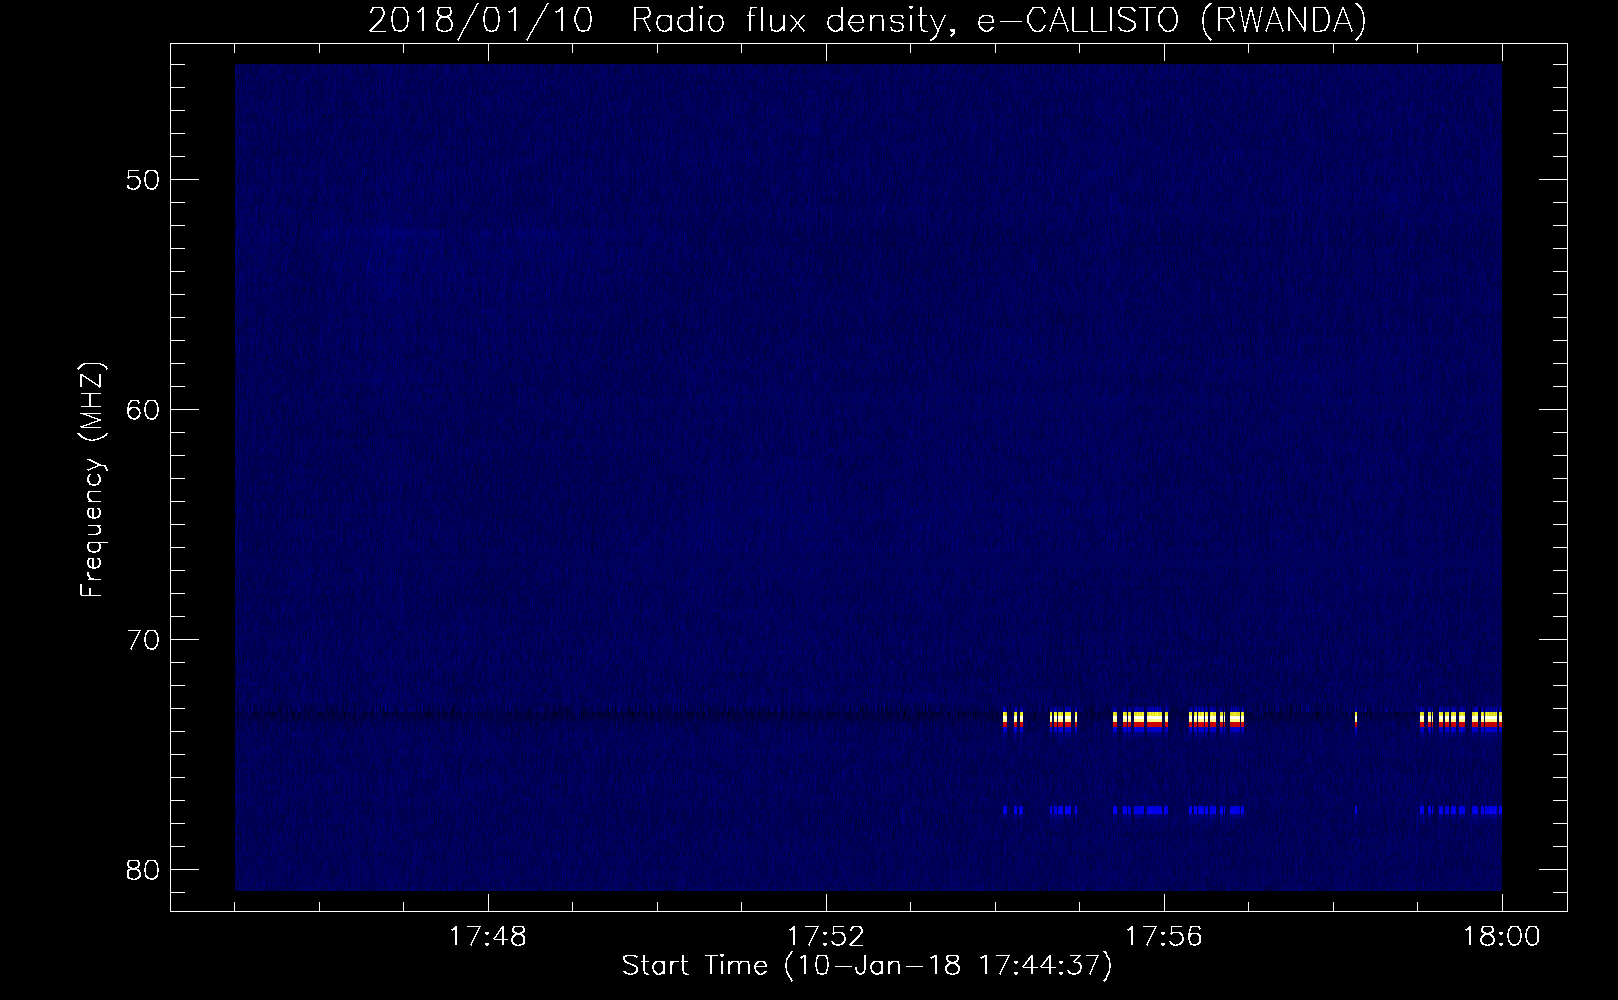This screenshot has width=1618, height=1000.
Task: Click the time tick label "17:48"
Action: 488,937
